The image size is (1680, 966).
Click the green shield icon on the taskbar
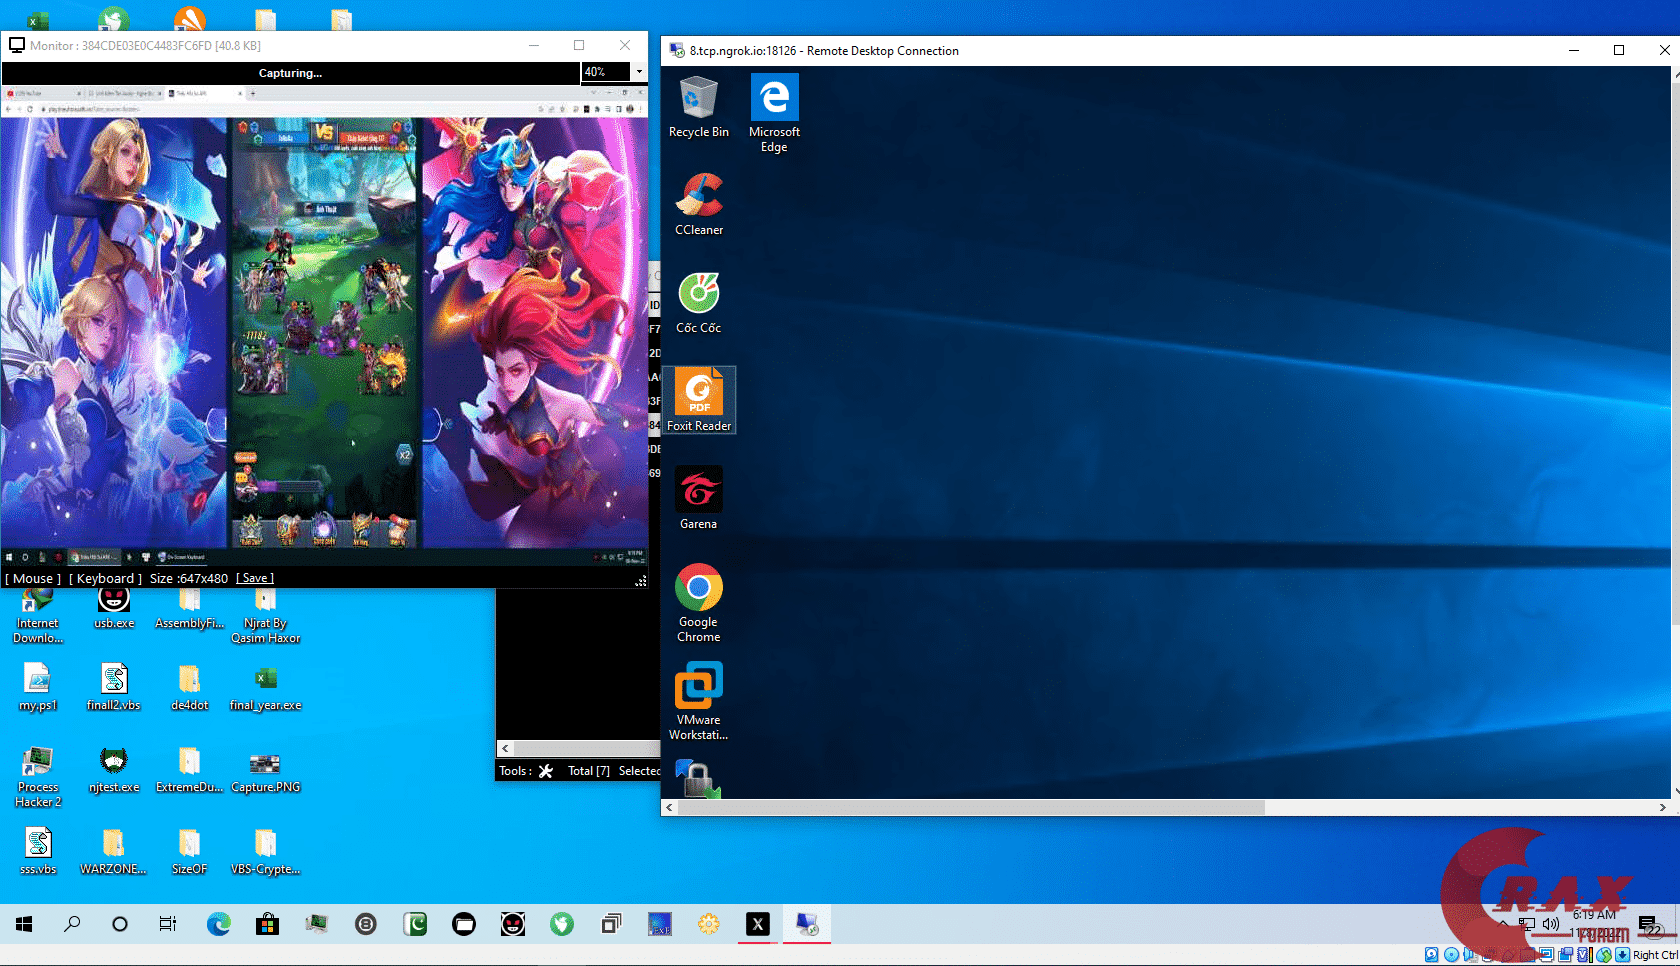pyautogui.click(x=562, y=924)
